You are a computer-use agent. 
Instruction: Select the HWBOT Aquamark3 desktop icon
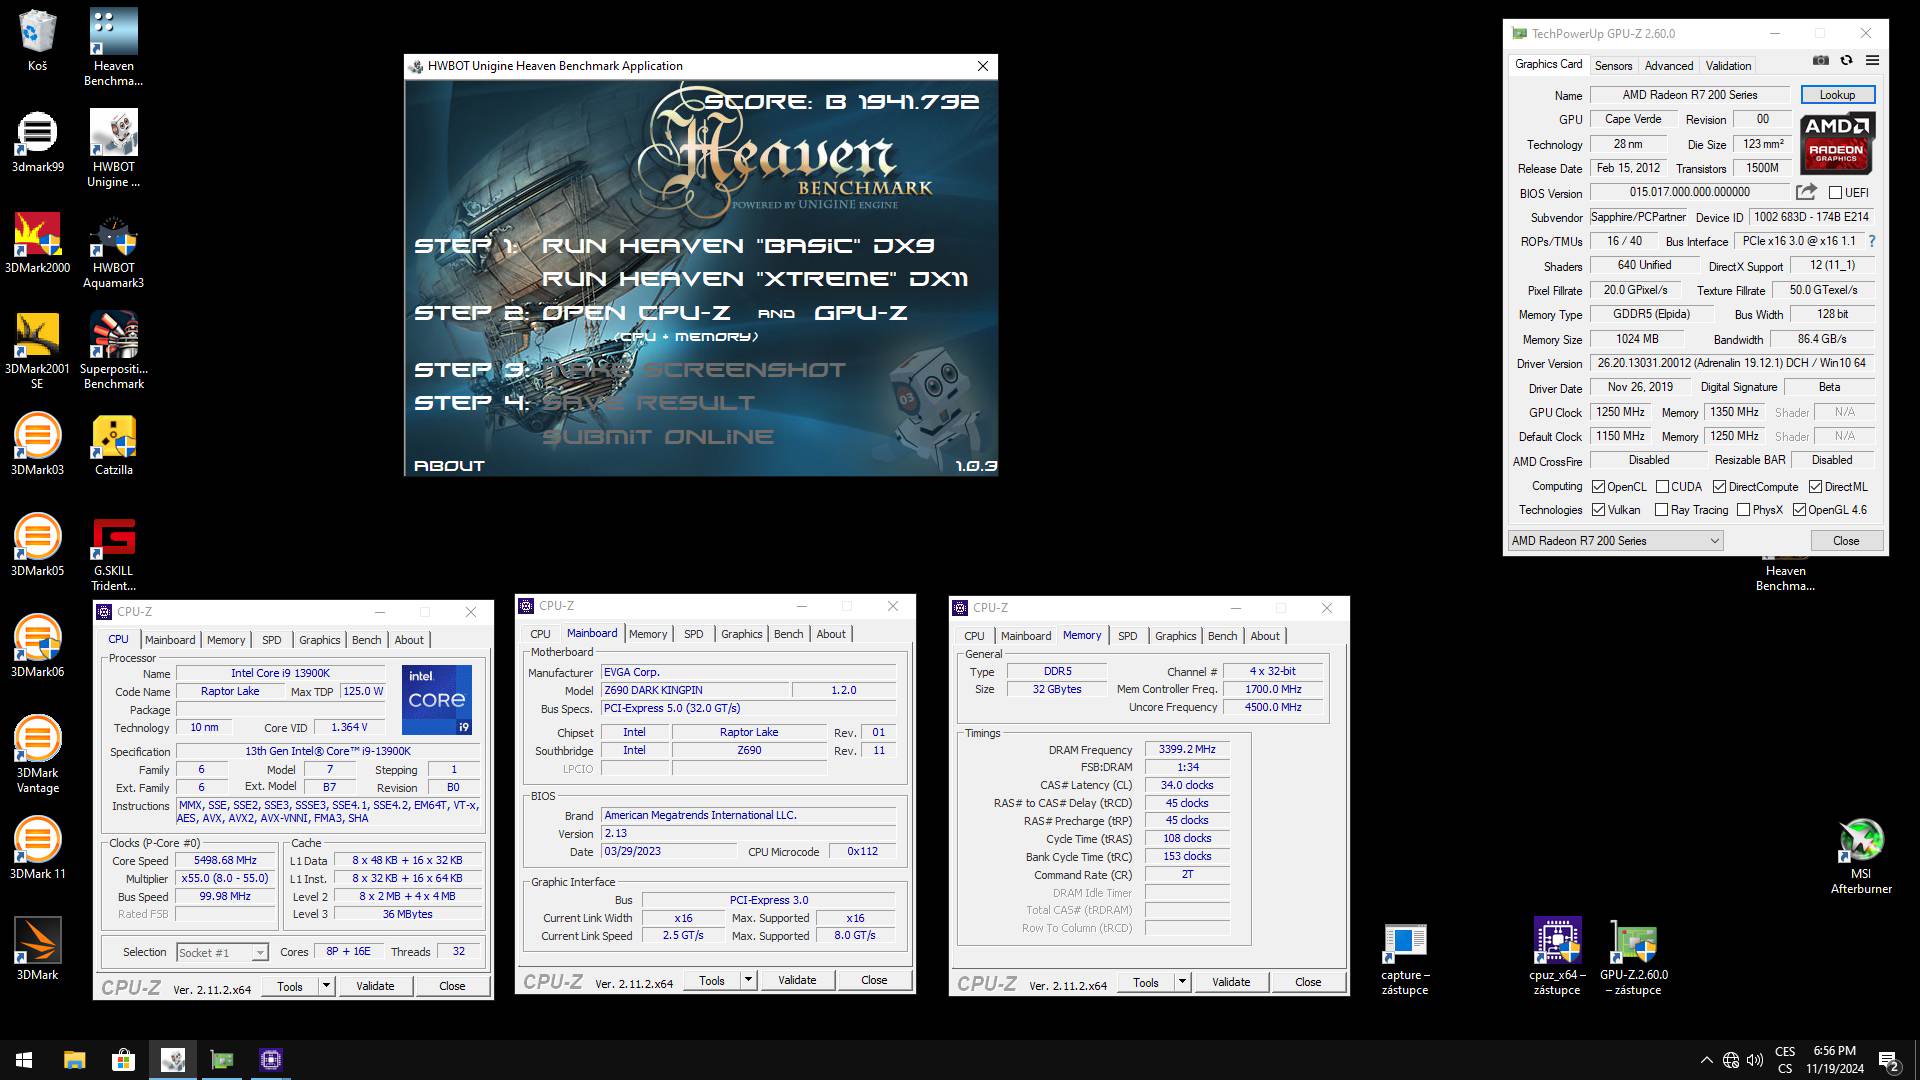click(113, 250)
